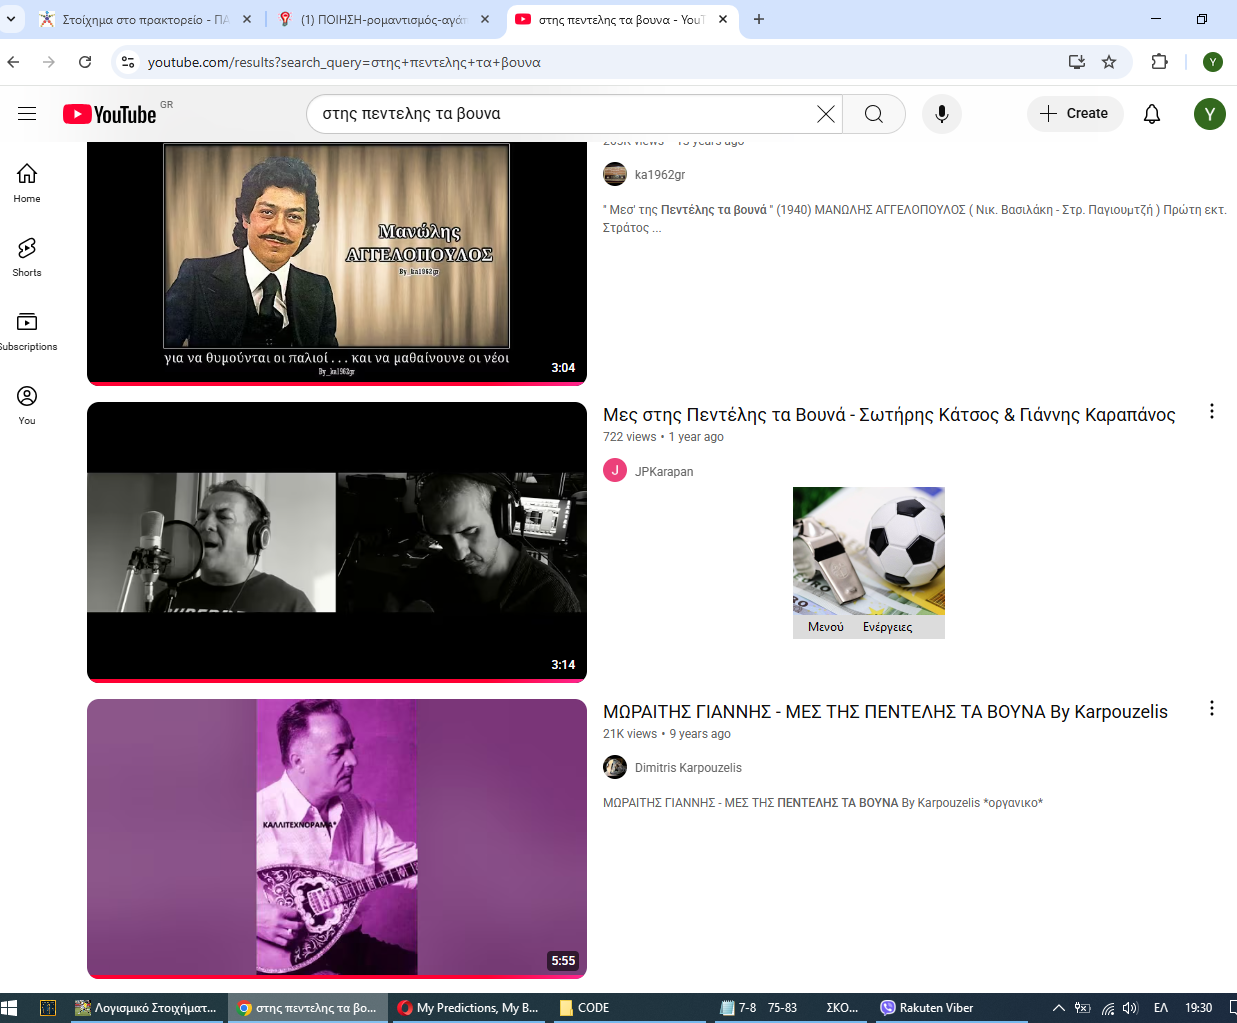Screen dimensions: 1237x1023
Task: Expand the Chrome tab search dropdown
Action: [x=11, y=19]
